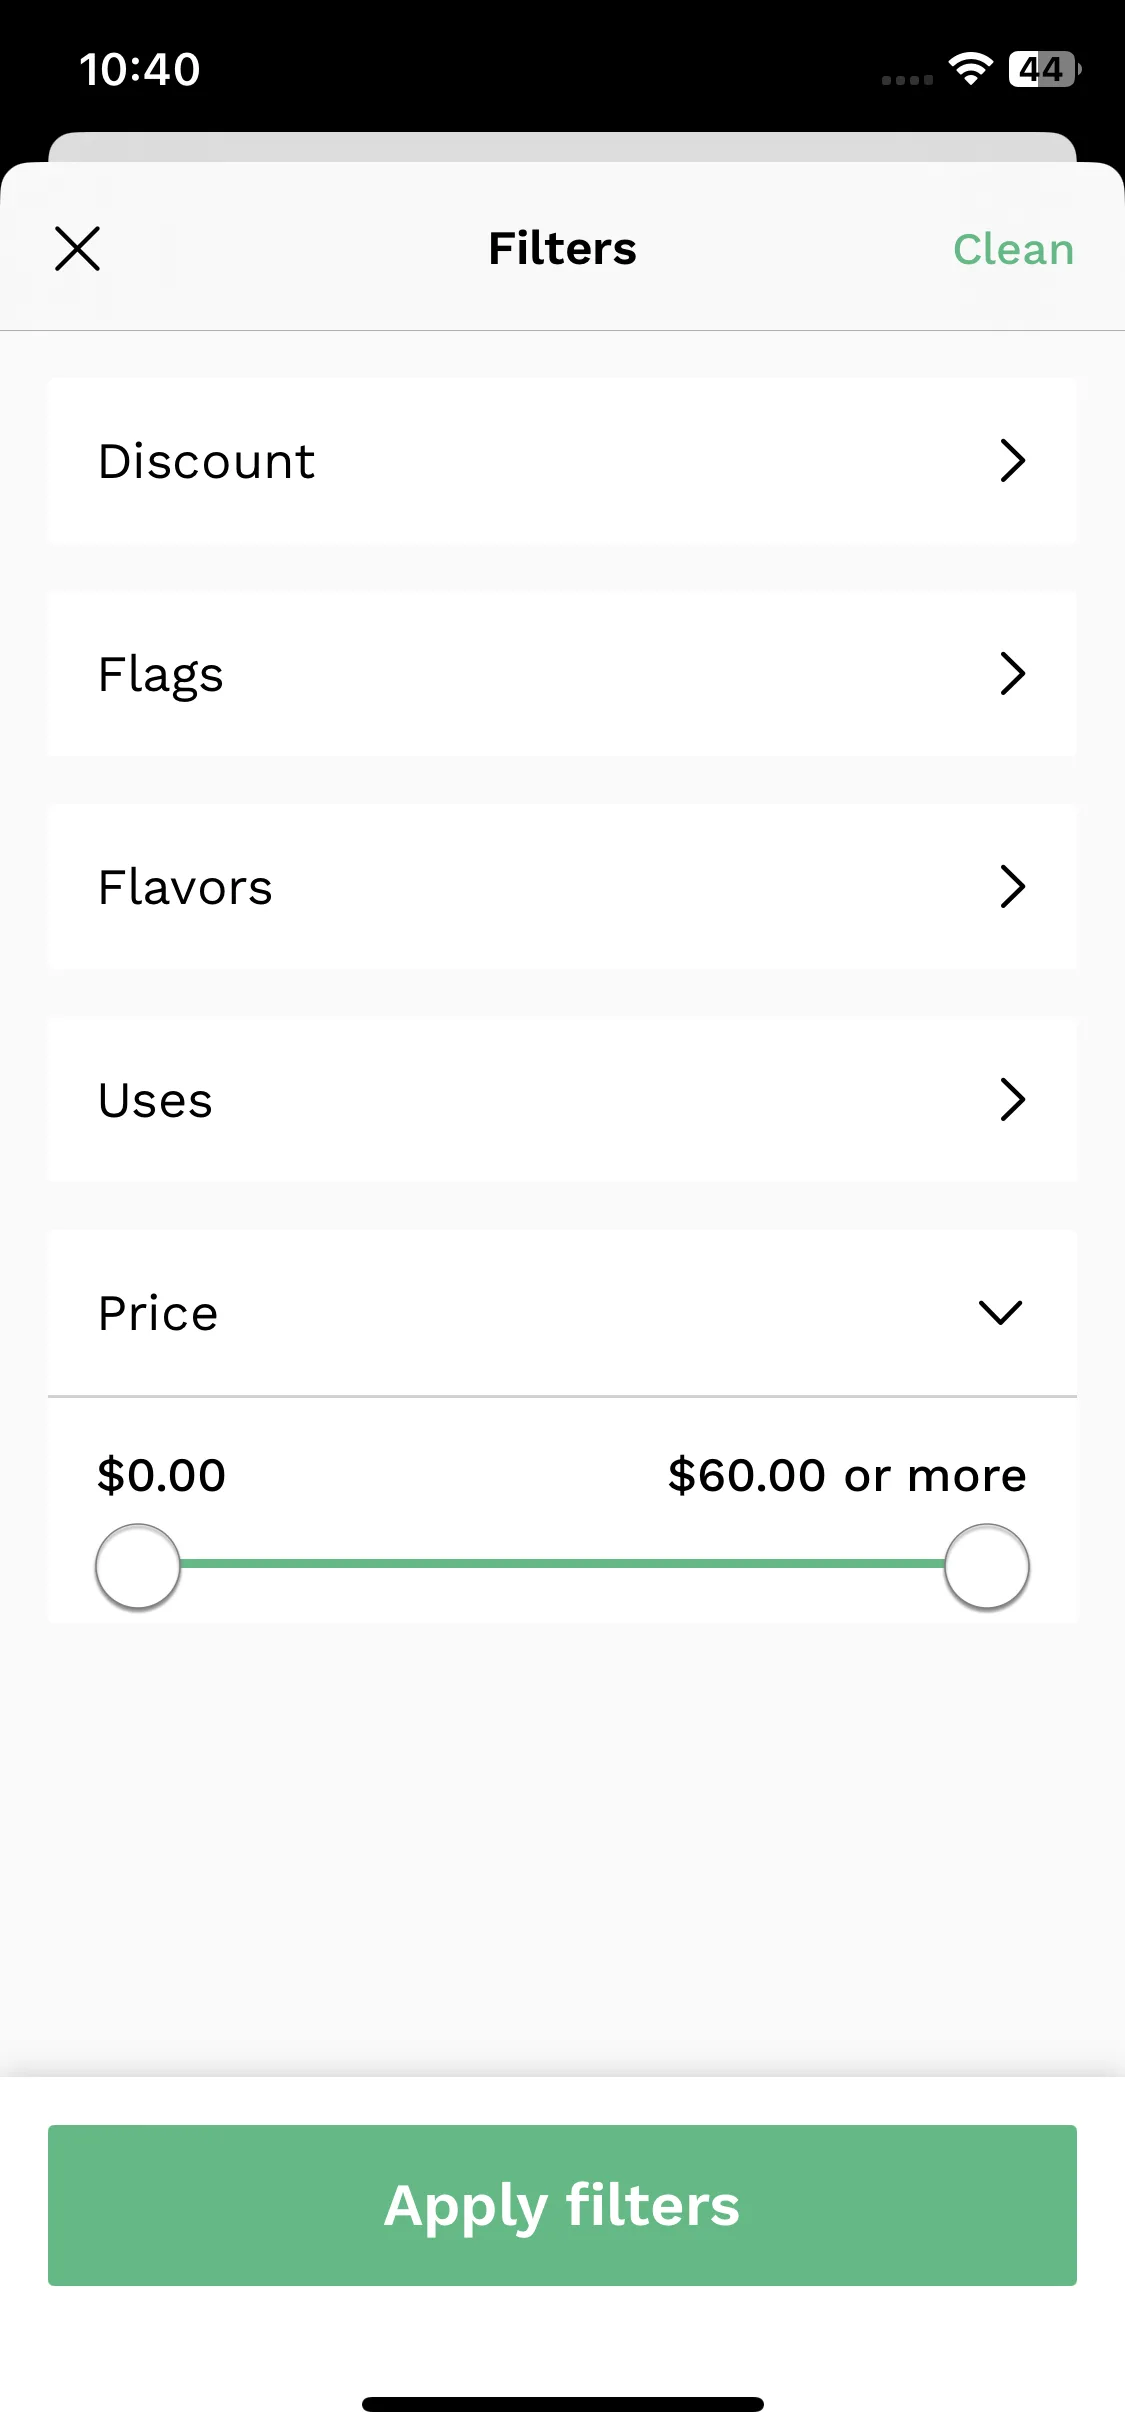1125x2436 pixels.
Task: Open the Discount filter row
Action: click(562, 461)
